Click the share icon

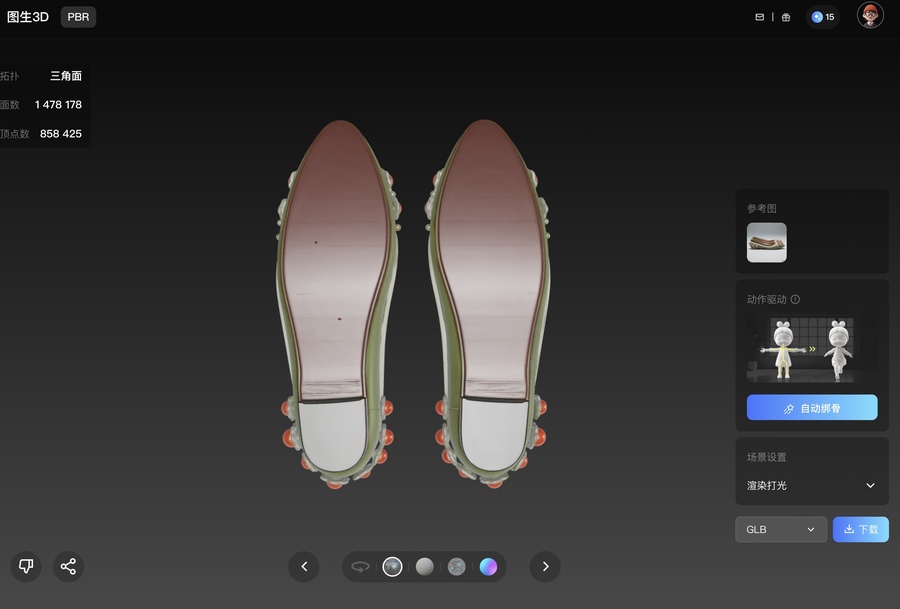(x=68, y=566)
